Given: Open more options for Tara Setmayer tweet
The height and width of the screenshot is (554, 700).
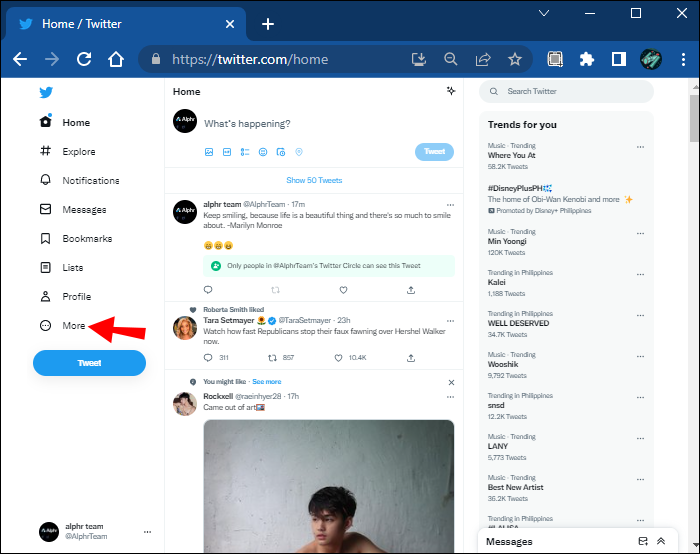Looking at the screenshot, I should click(x=450, y=321).
